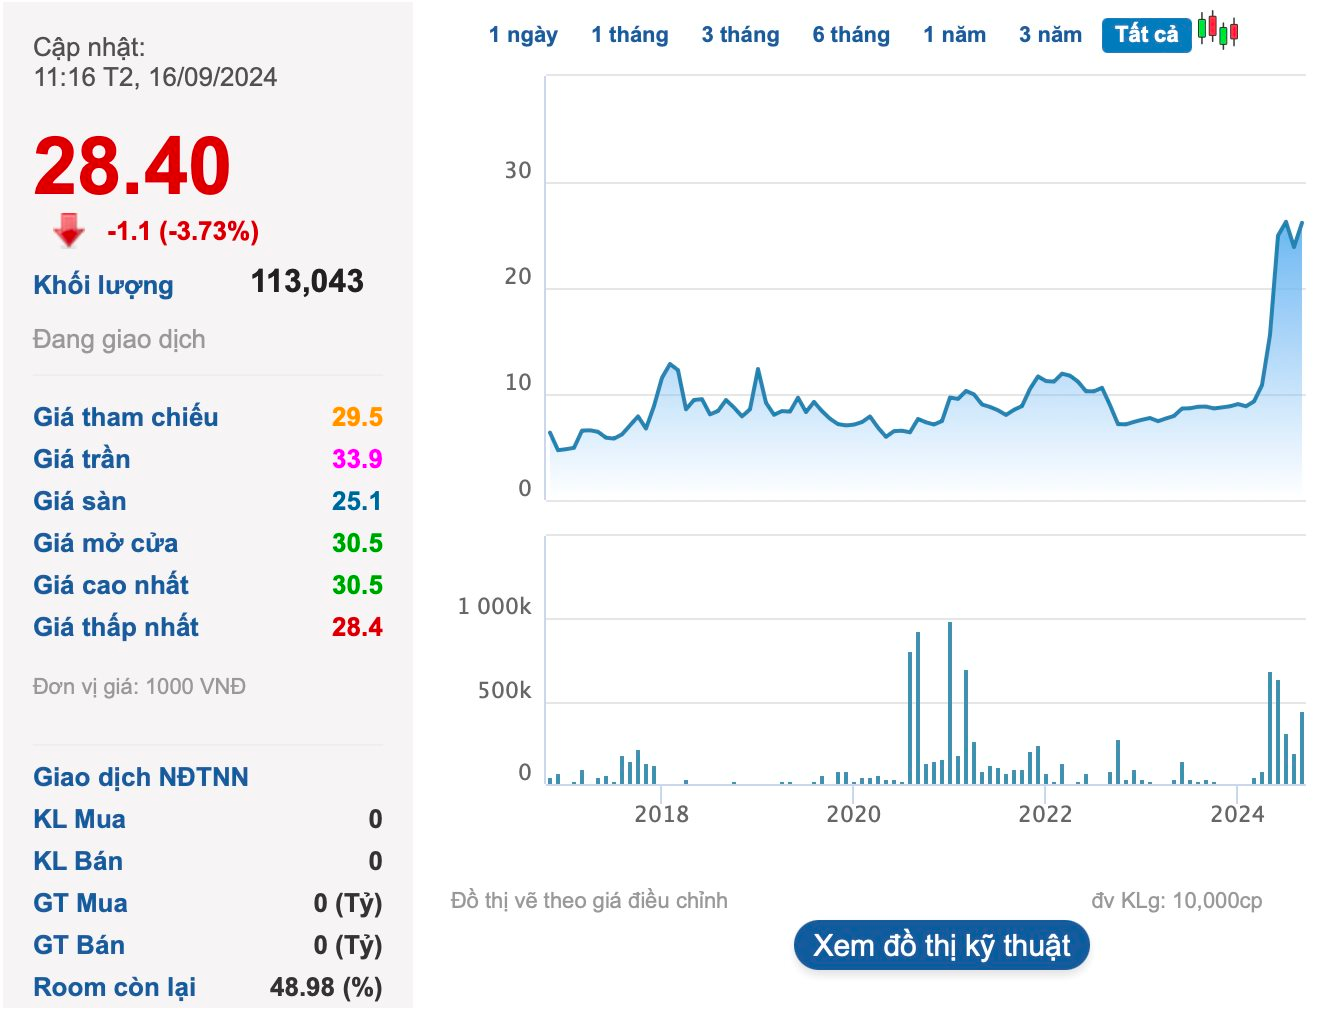Screen dimensions: 1326x1020
Task: Click the 'GT Bán' label
Action: click(x=79, y=945)
